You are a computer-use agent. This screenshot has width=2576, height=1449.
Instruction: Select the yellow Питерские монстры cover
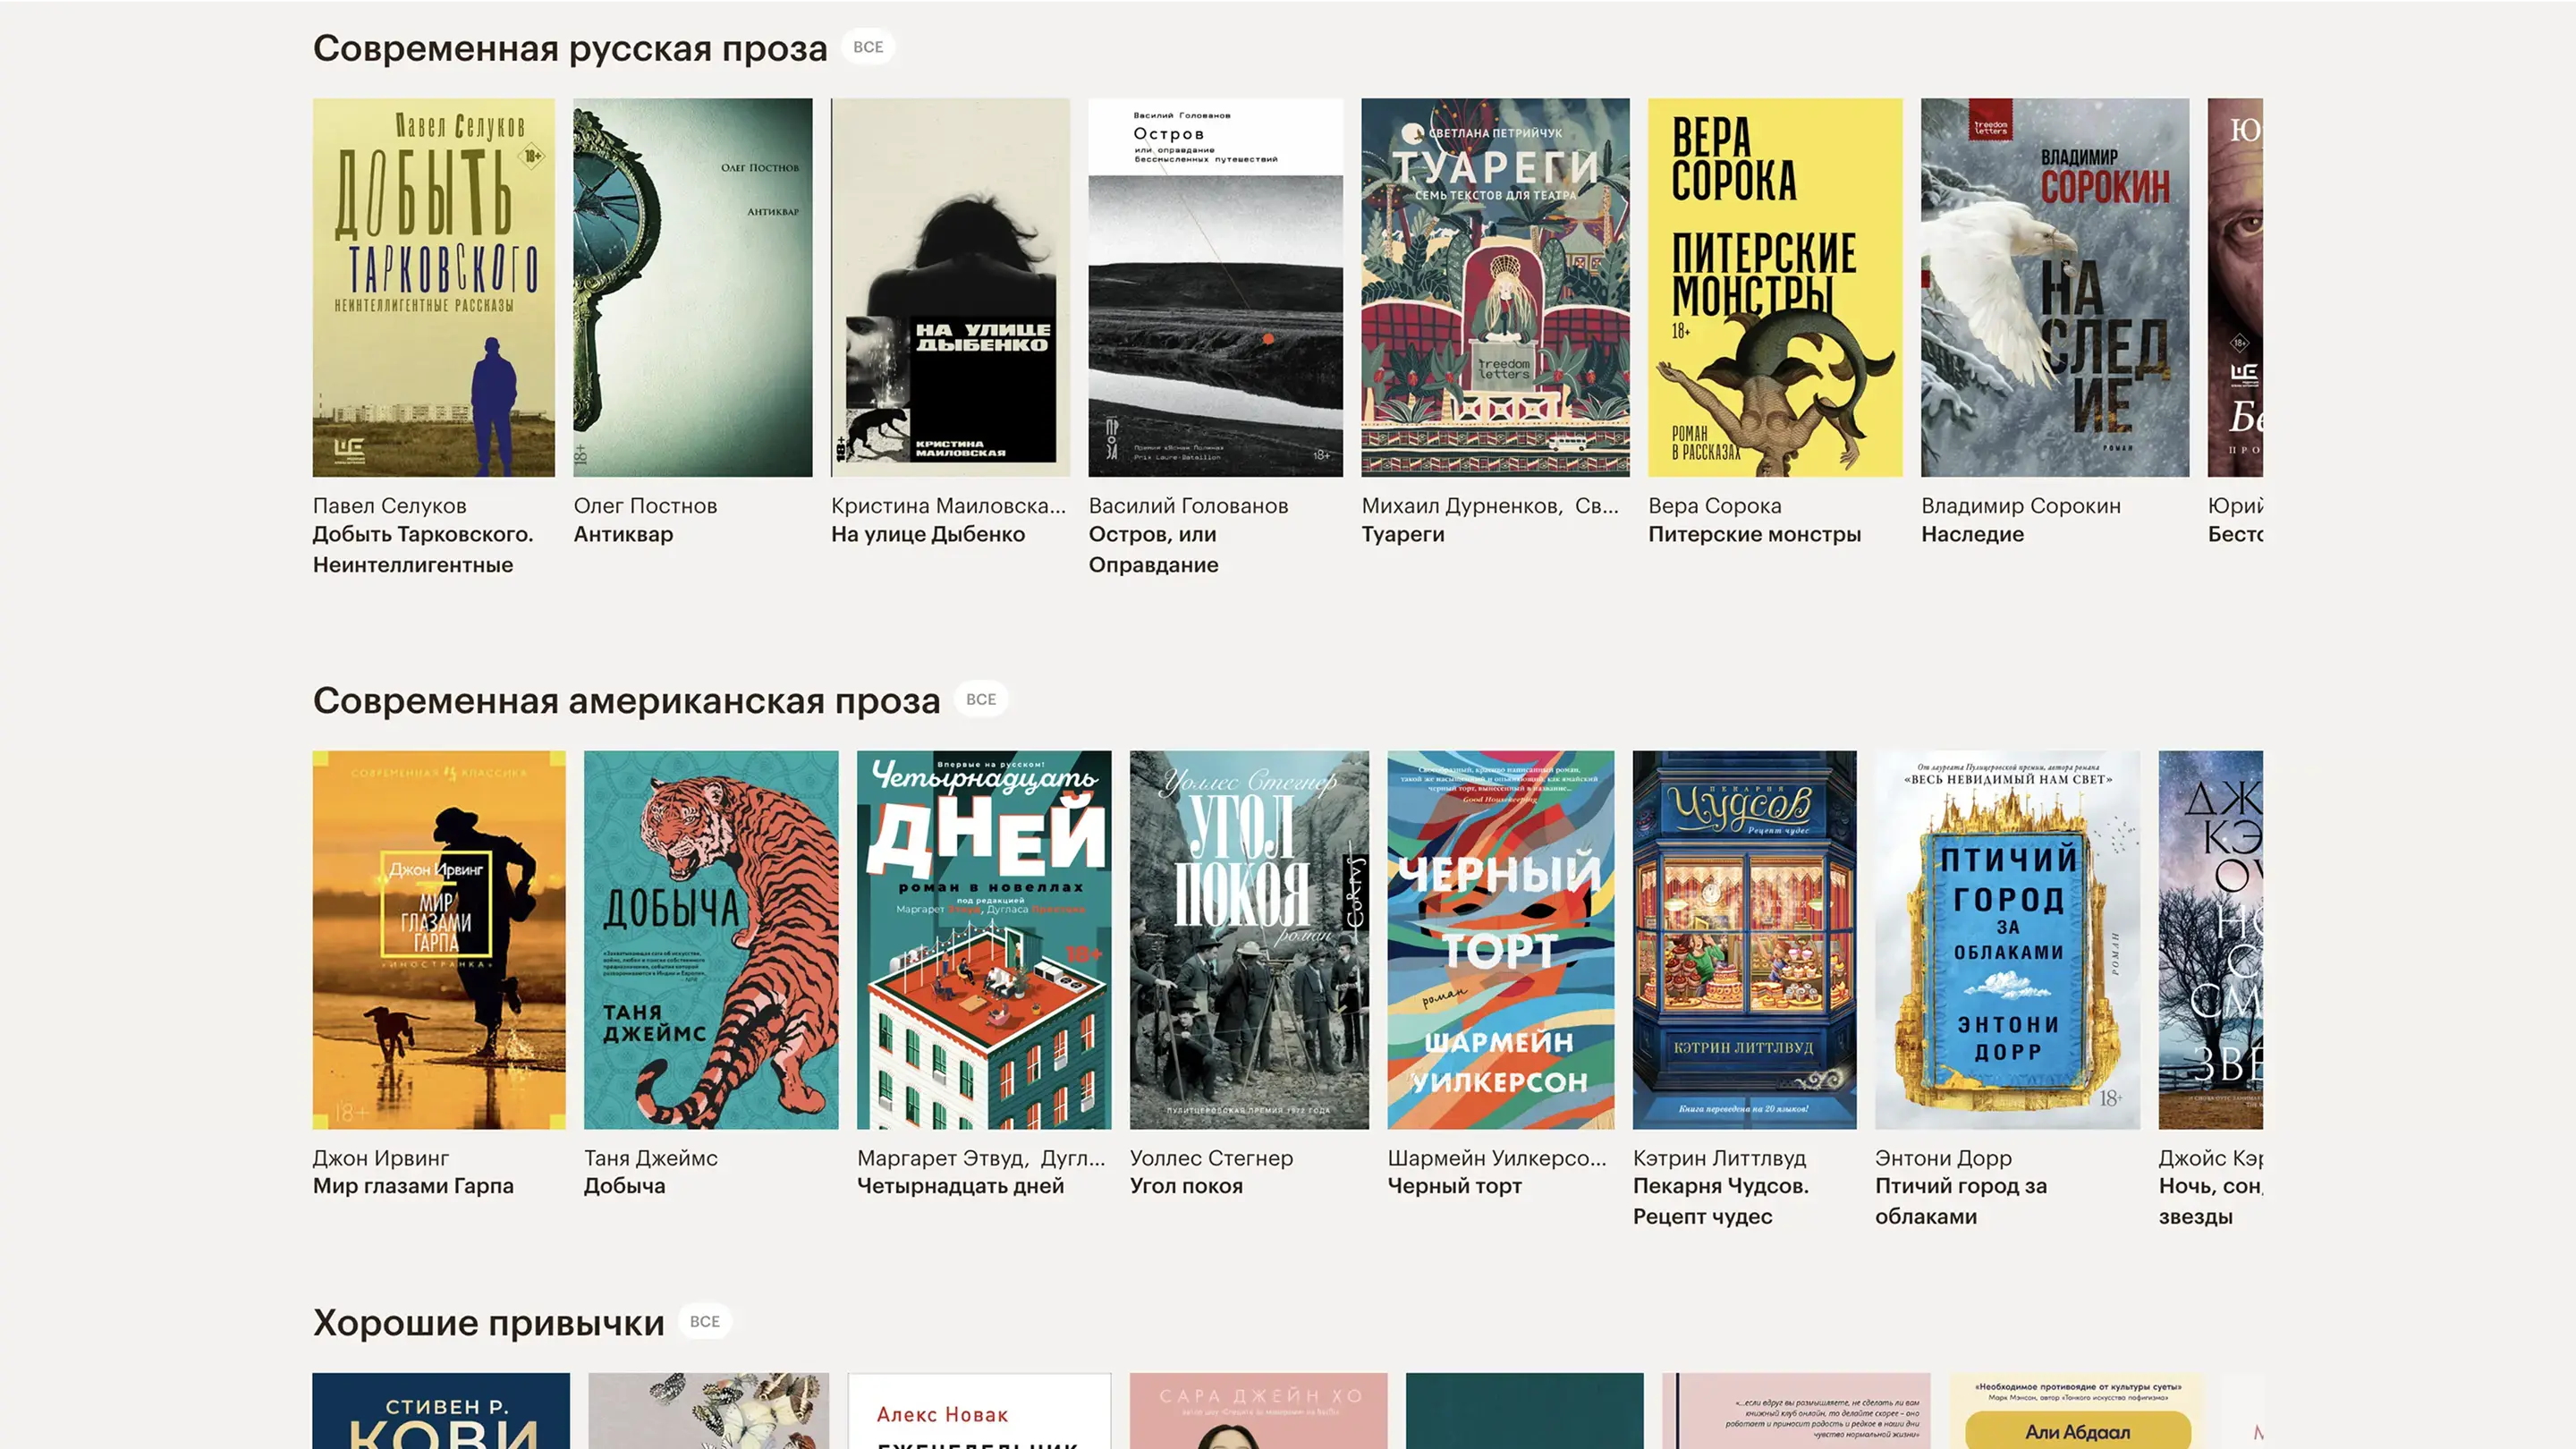pyautogui.click(x=1775, y=287)
